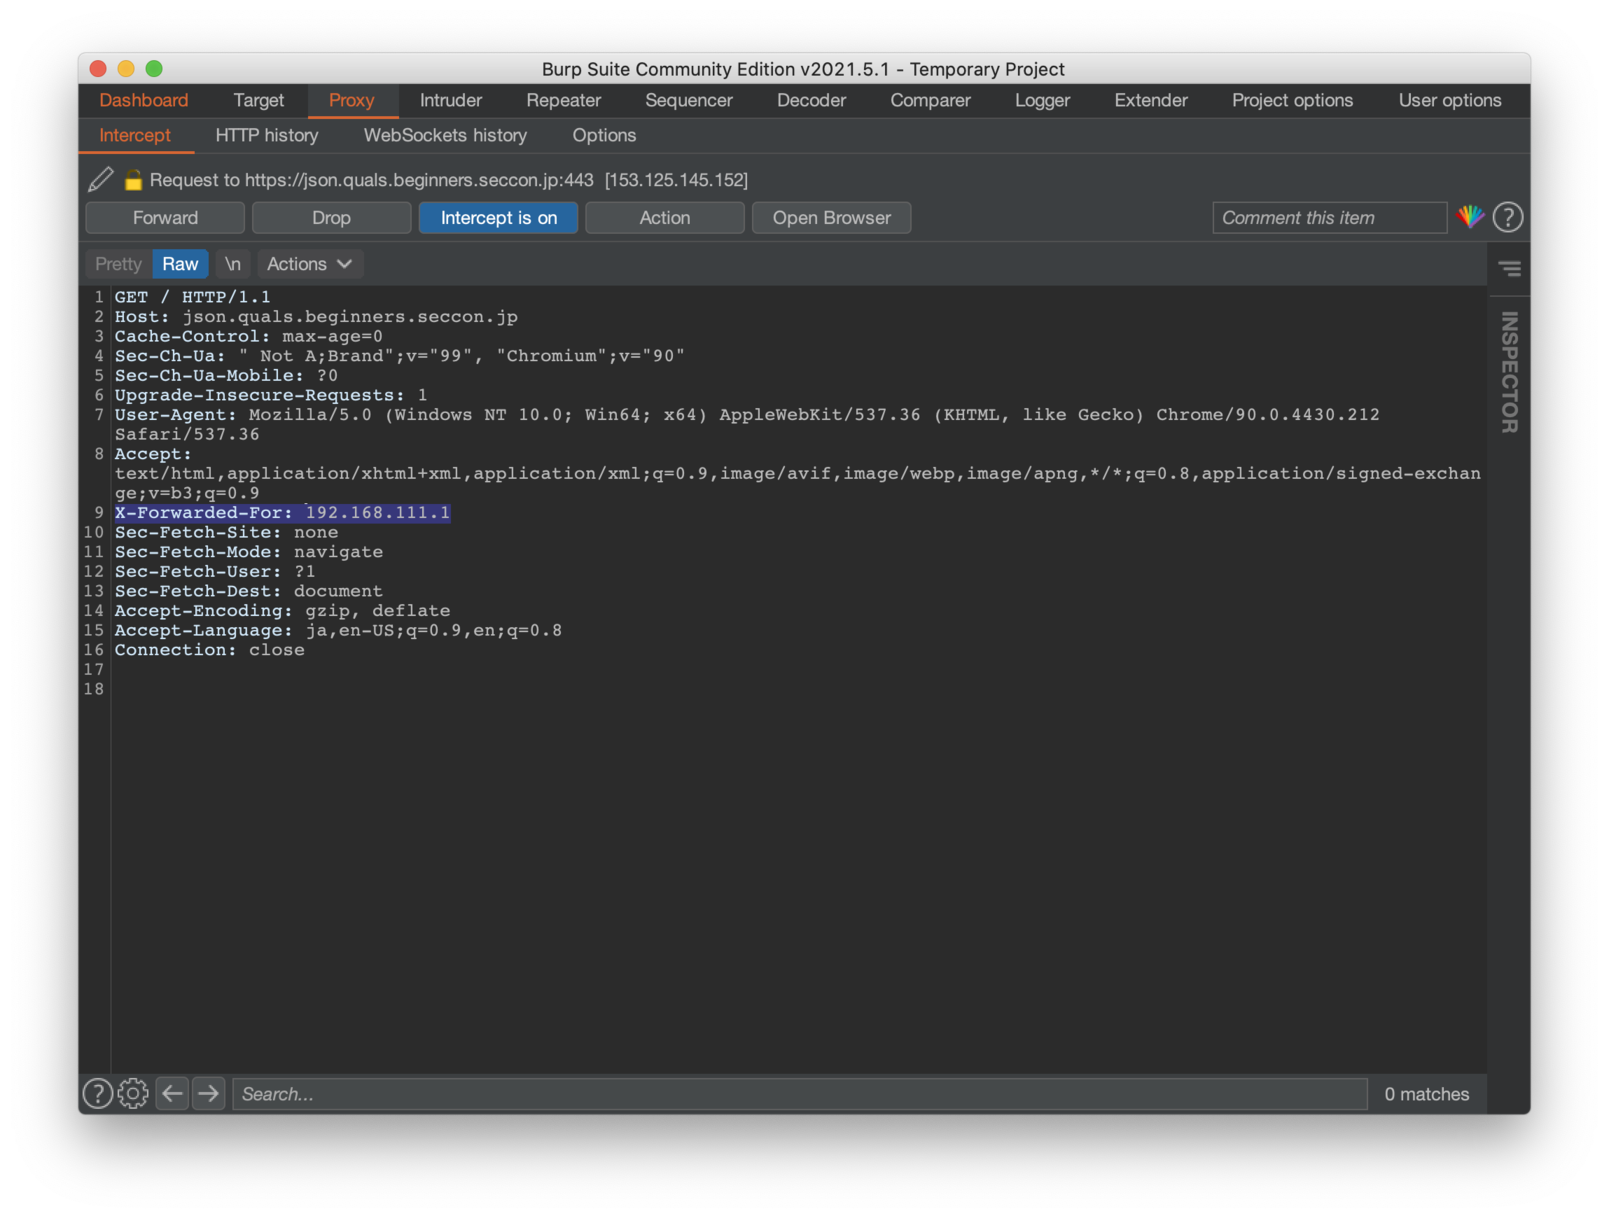The height and width of the screenshot is (1218, 1609).
Task: Click the Sec-Fetch-Site: none line
Action: (x=226, y=533)
